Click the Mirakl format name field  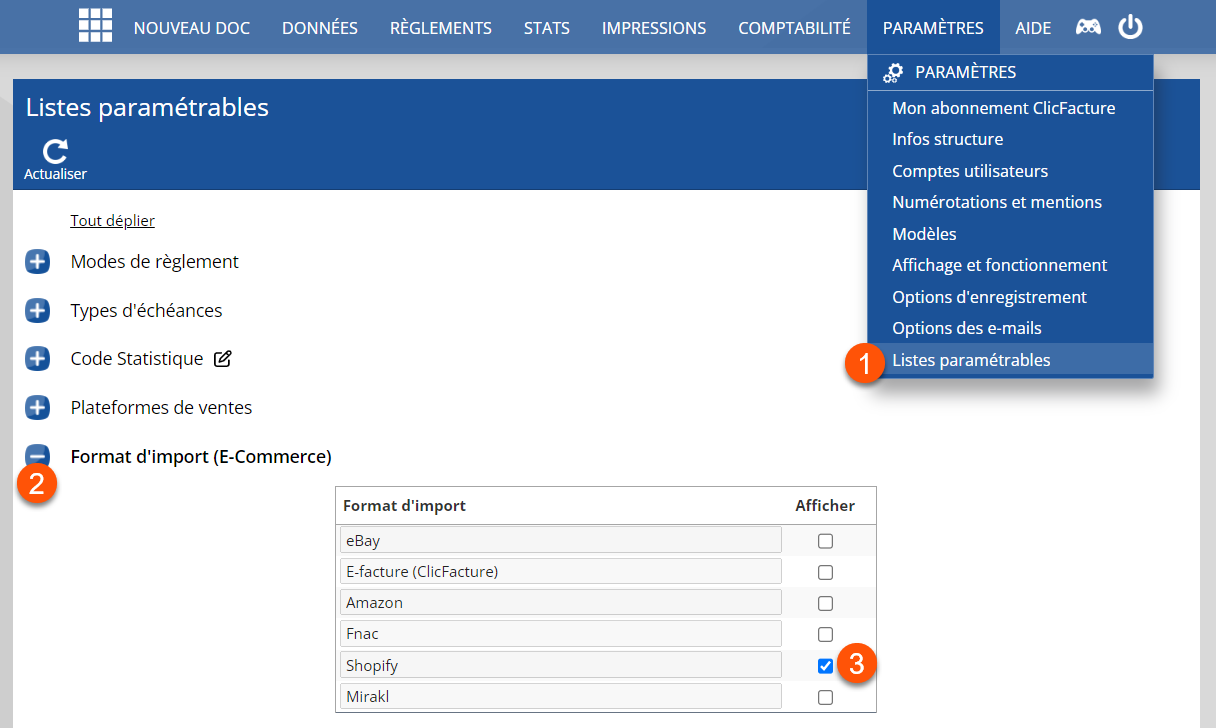(560, 697)
